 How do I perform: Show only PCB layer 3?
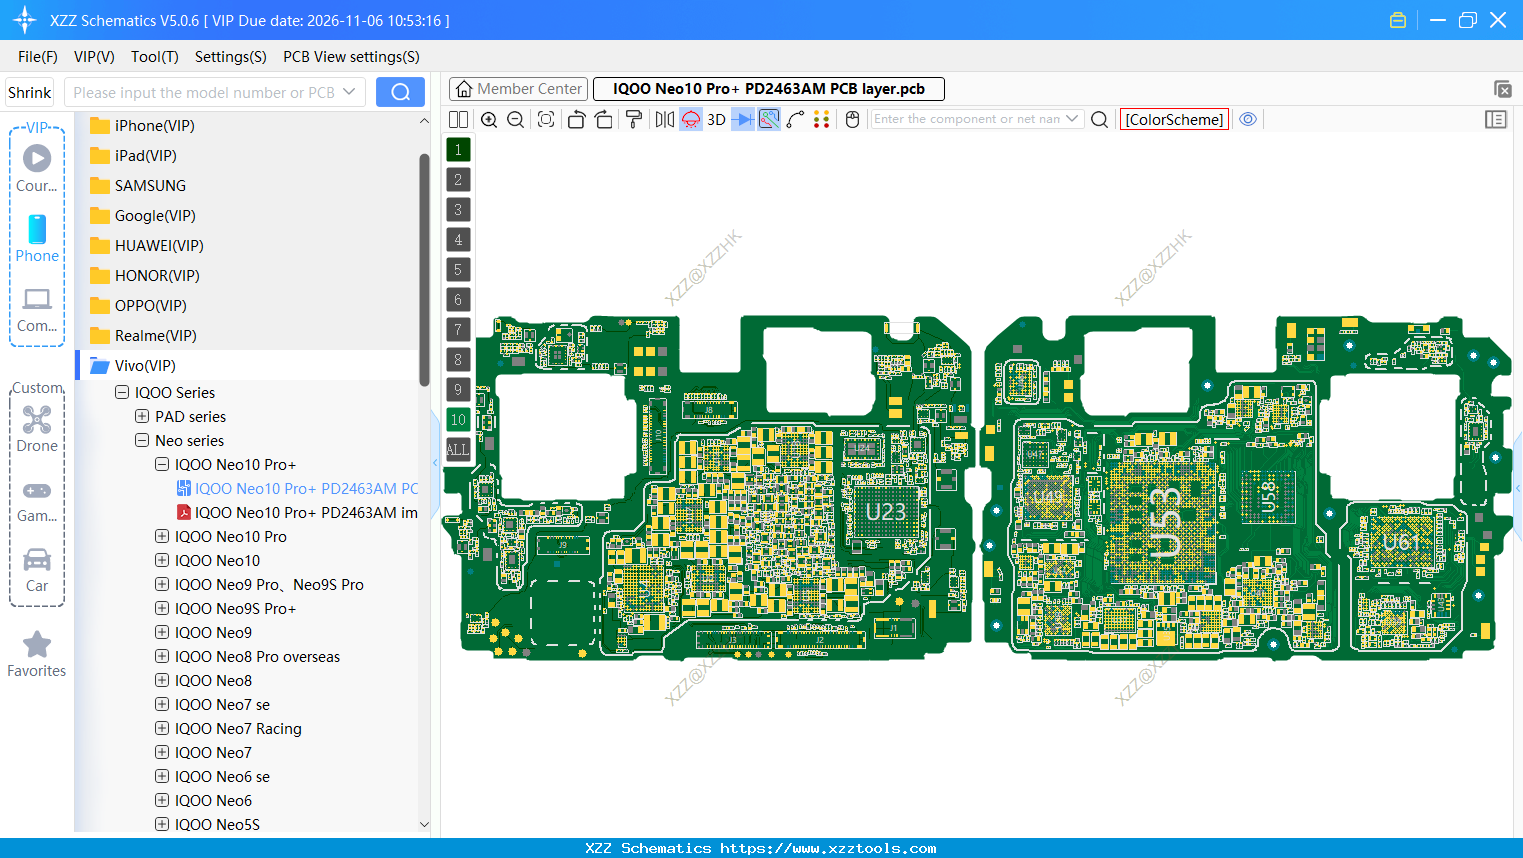point(457,209)
